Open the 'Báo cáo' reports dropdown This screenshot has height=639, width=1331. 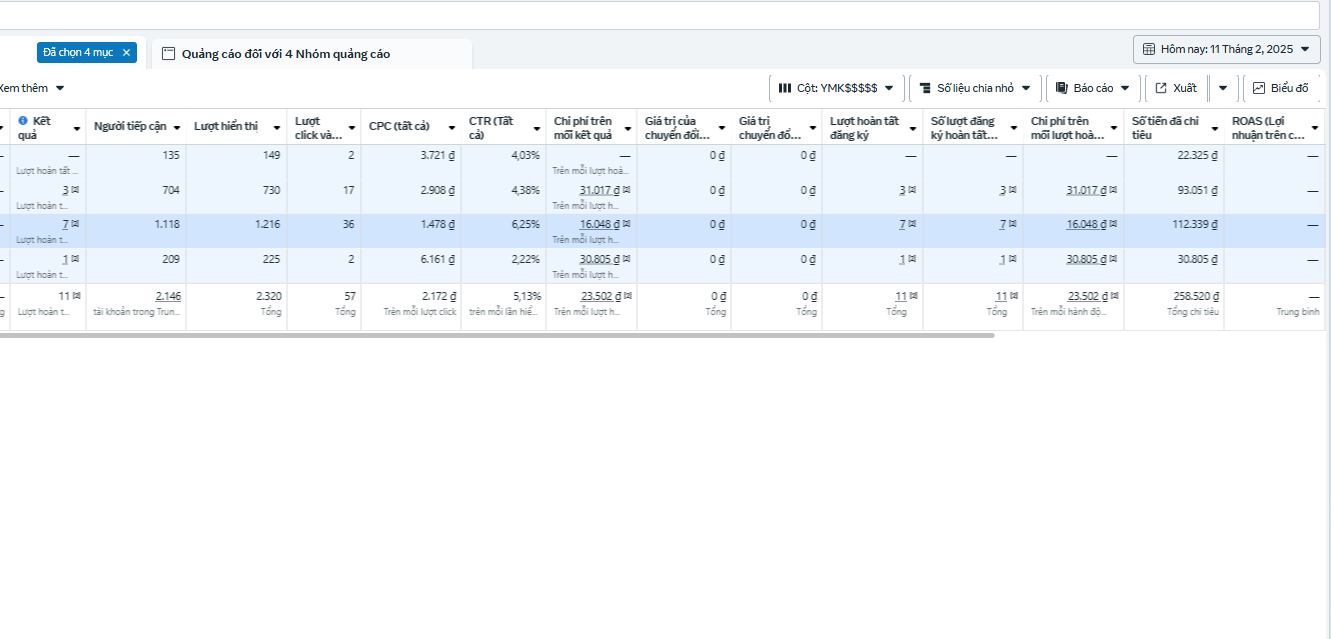coord(1093,88)
